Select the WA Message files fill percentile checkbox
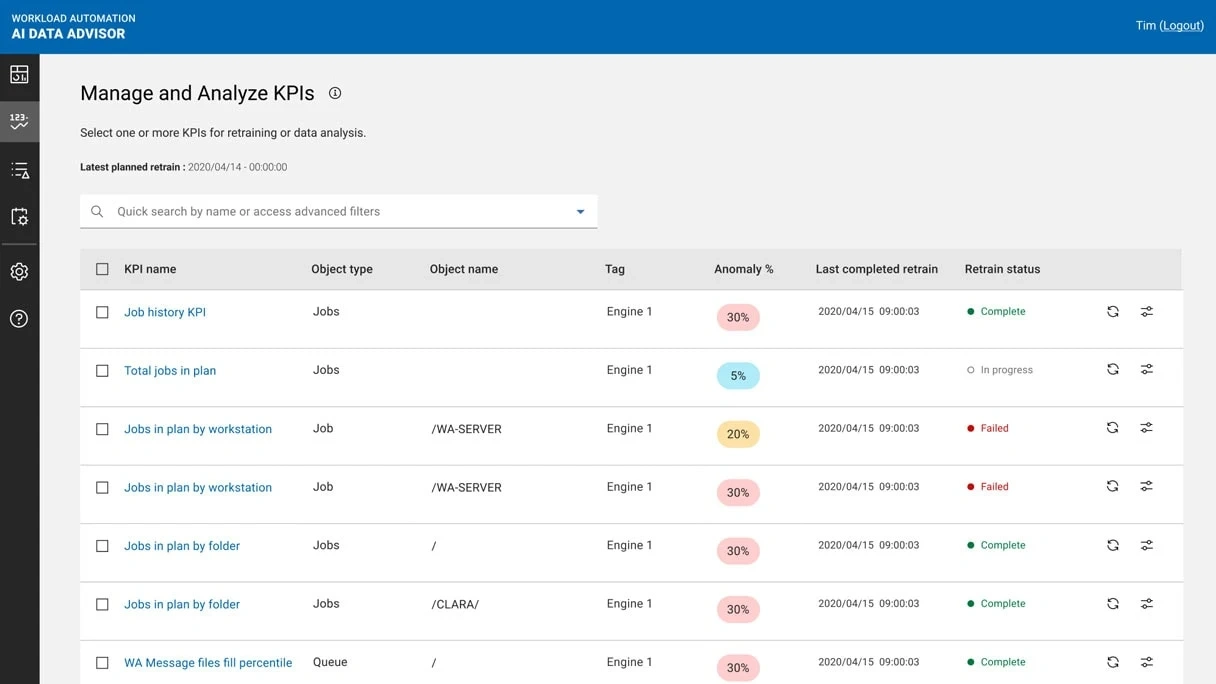 point(102,663)
